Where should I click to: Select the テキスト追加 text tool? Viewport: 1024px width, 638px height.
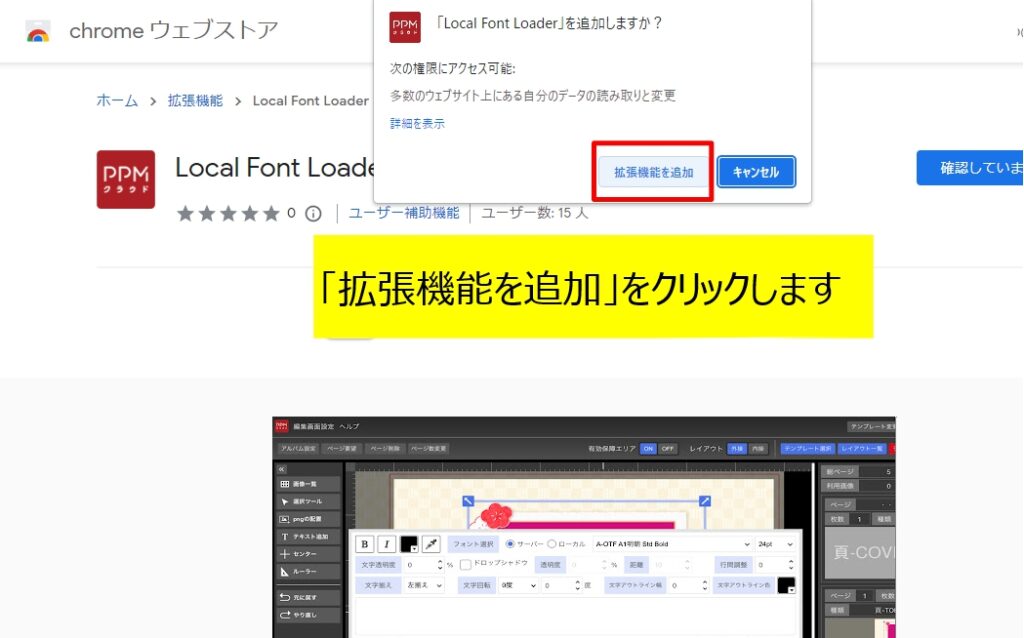(x=308, y=537)
